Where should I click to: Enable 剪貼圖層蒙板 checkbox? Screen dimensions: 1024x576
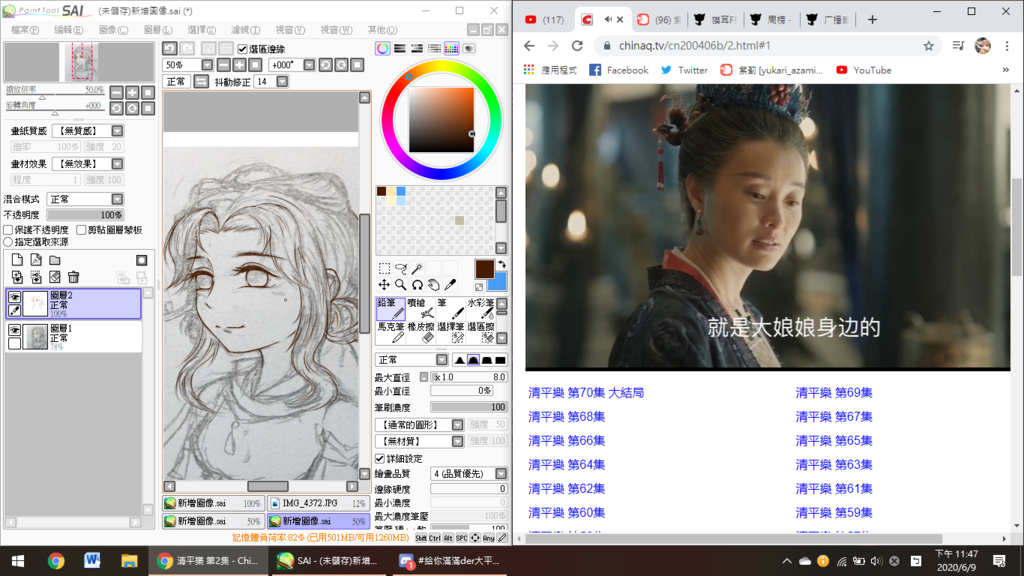pyautogui.click(x=81, y=230)
